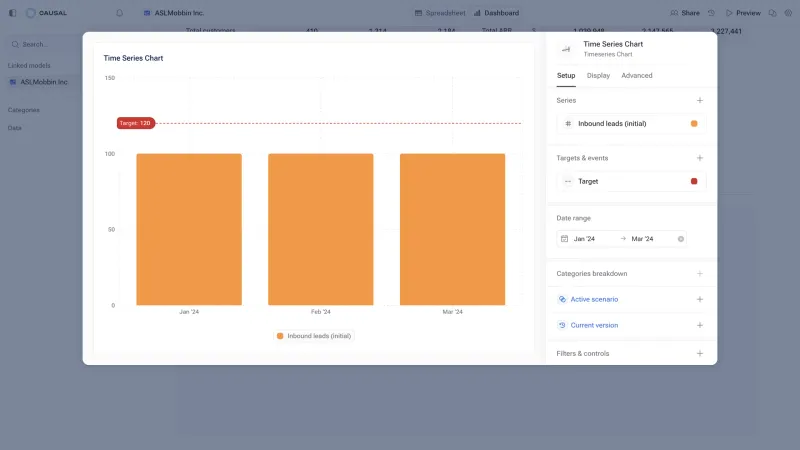Click the Search field in sidebar

(43, 44)
